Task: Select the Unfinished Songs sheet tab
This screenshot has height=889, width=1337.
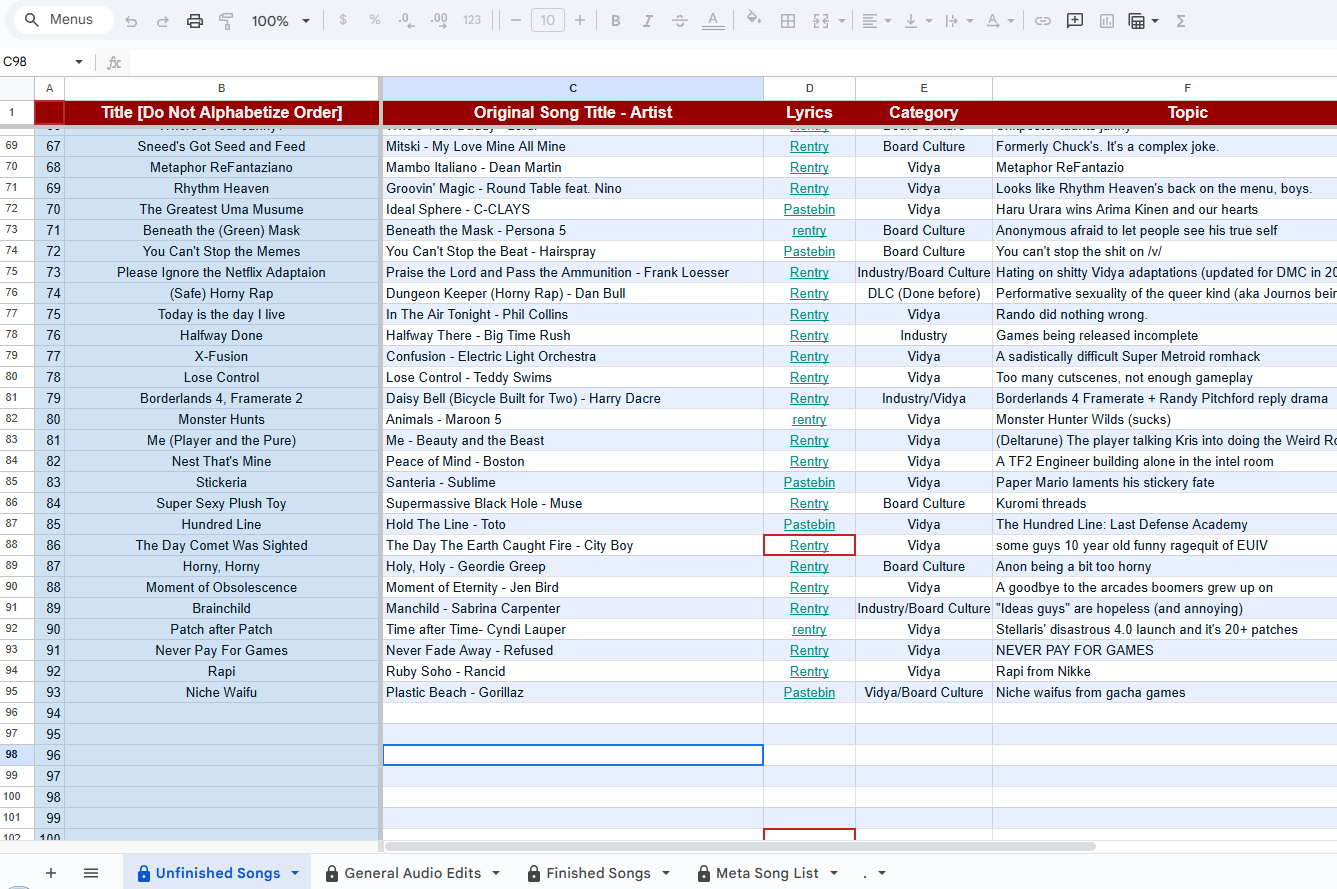Action: (218, 873)
